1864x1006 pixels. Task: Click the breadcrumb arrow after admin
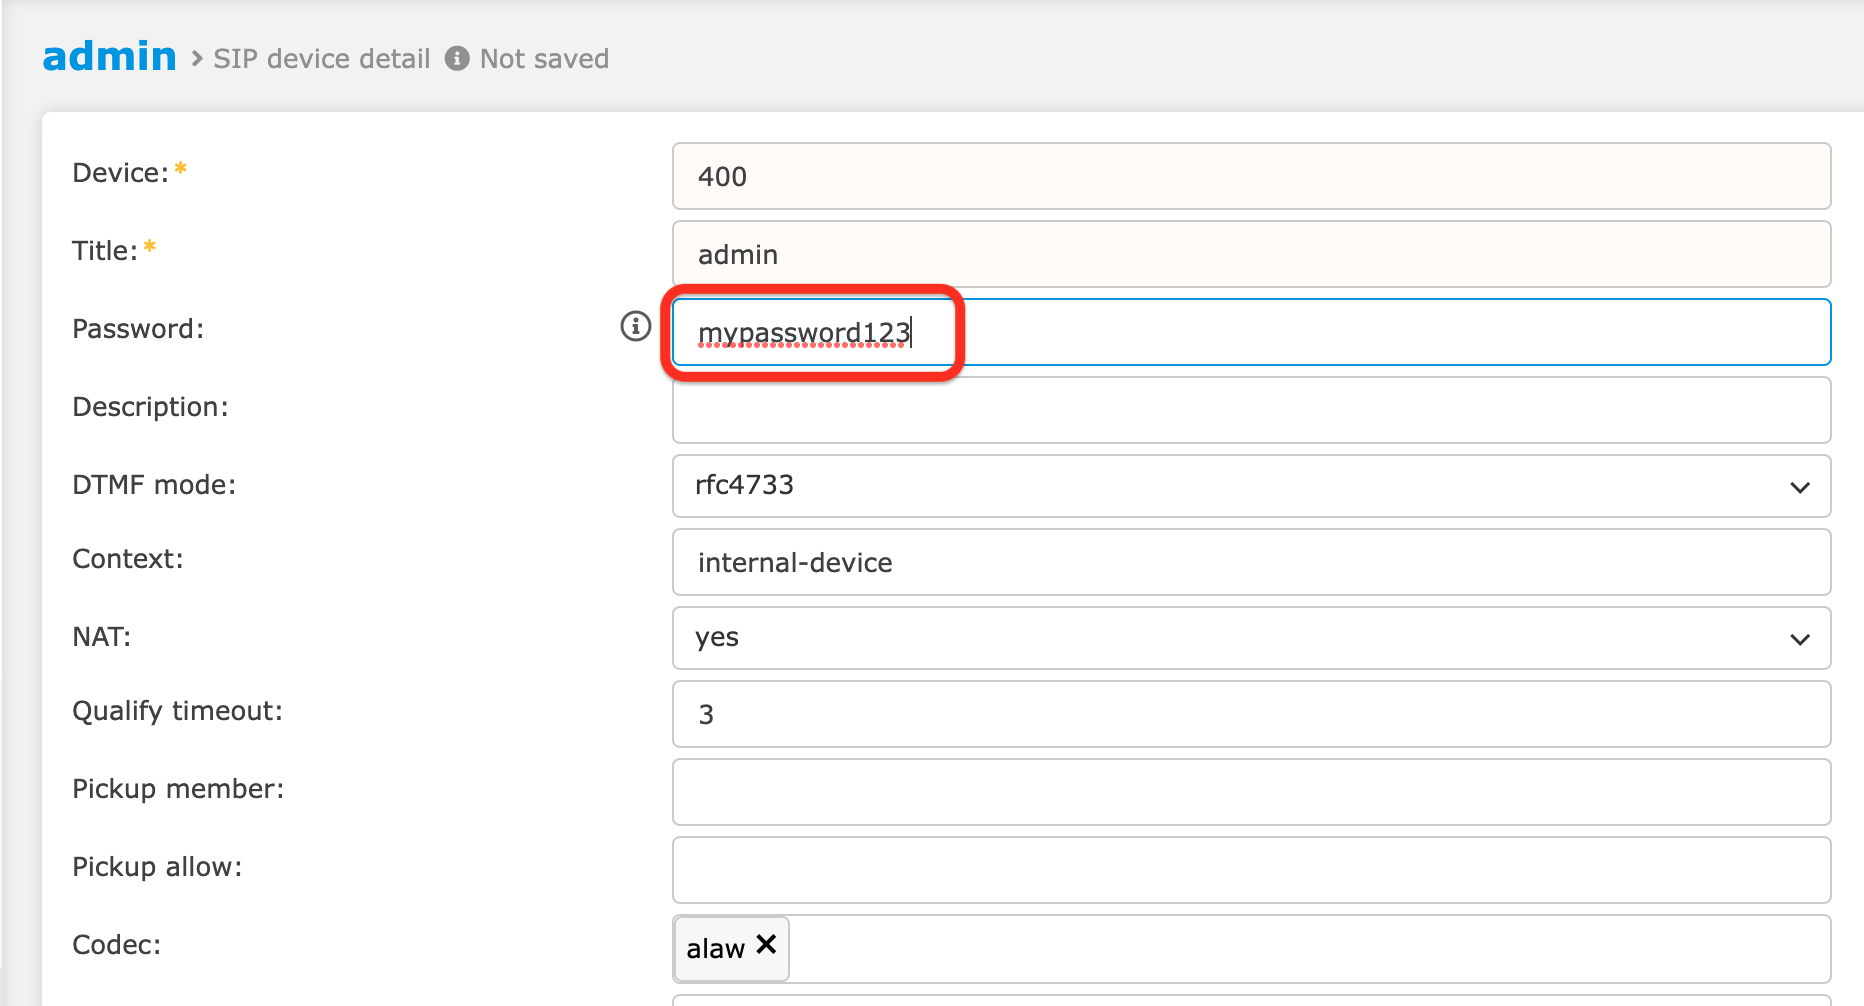193,59
